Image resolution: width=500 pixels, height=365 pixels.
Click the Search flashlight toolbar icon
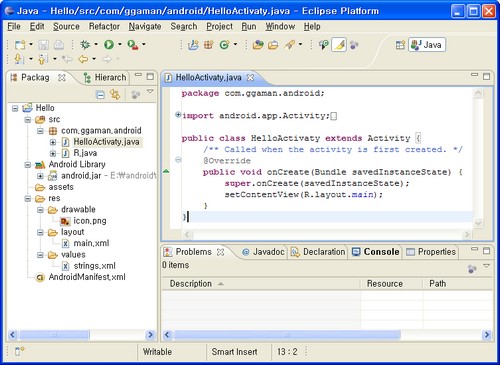point(289,45)
